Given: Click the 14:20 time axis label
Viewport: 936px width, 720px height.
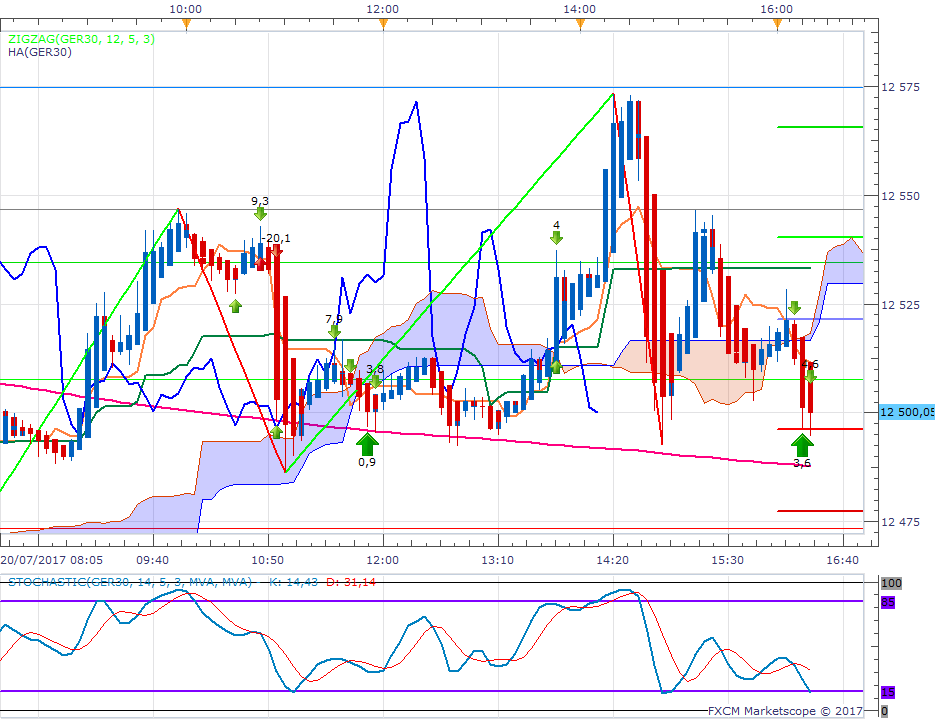Looking at the screenshot, I should pos(613,560).
